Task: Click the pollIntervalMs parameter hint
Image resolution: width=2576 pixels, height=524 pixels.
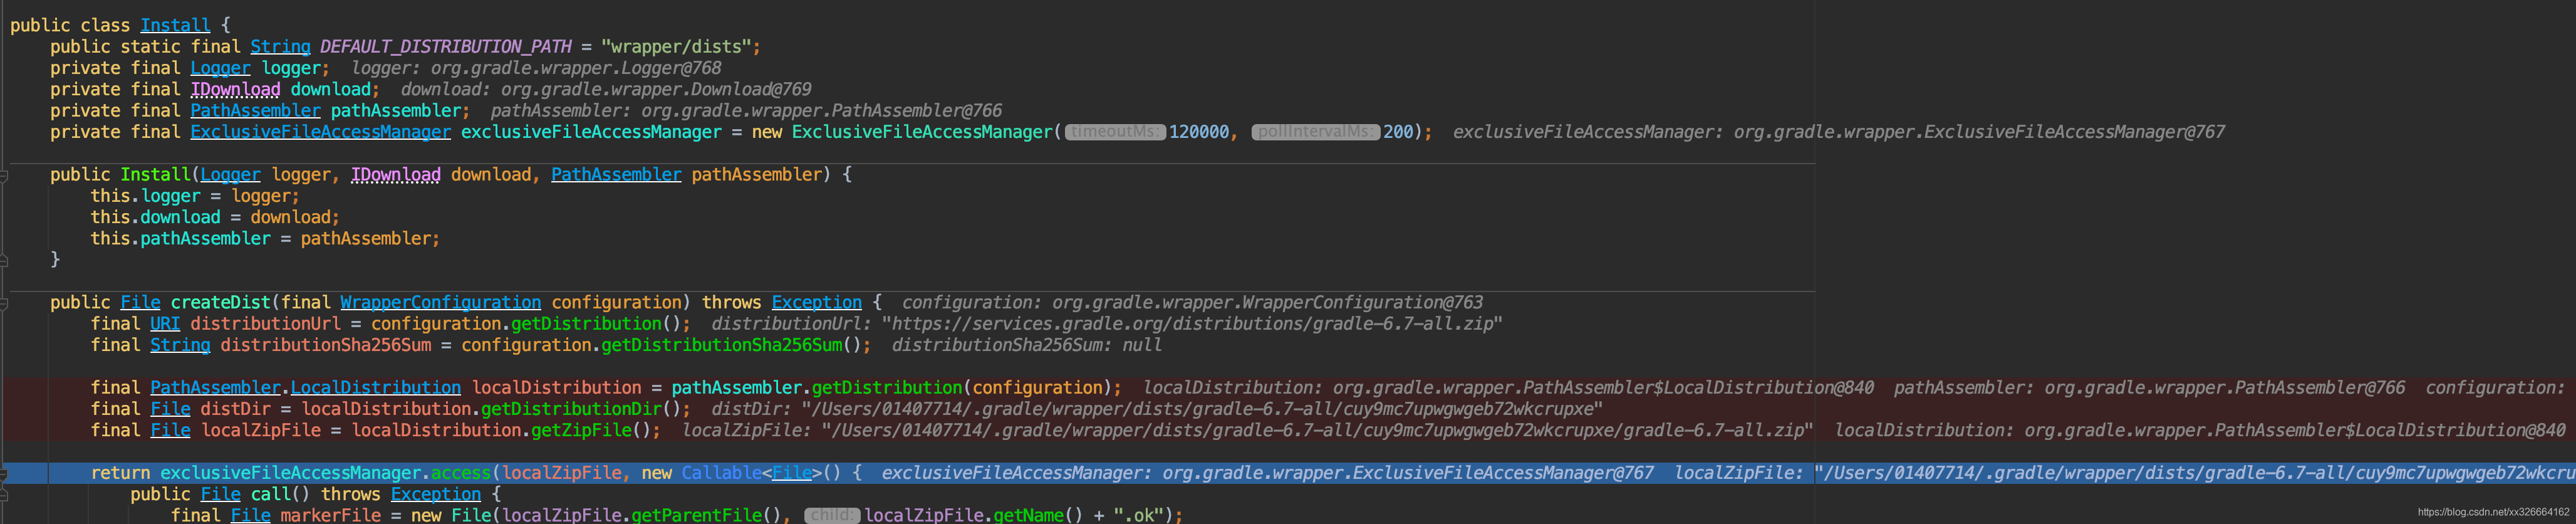Action: click(1315, 132)
